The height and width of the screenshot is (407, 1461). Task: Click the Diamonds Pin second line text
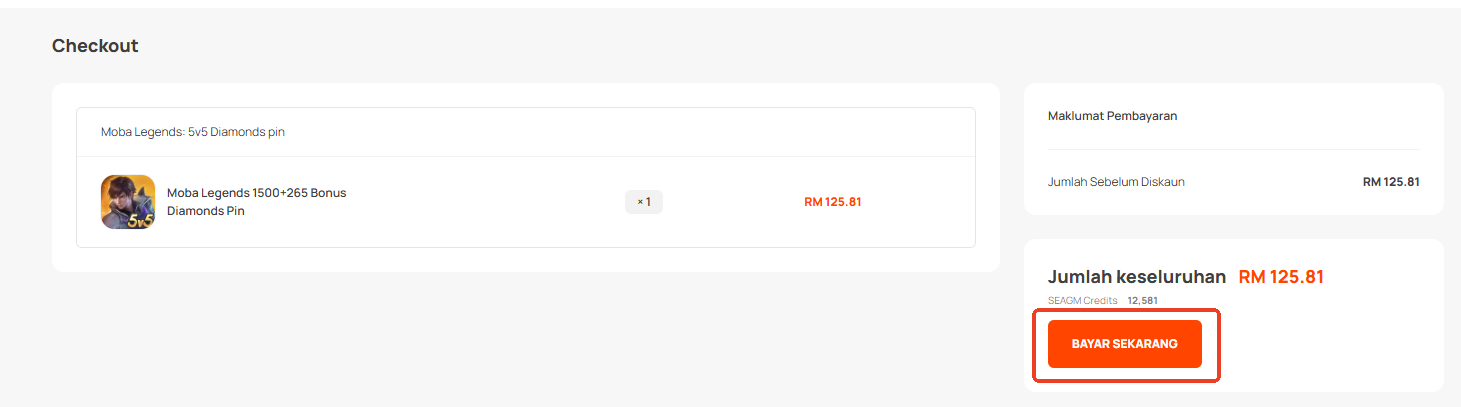pos(205,211)
